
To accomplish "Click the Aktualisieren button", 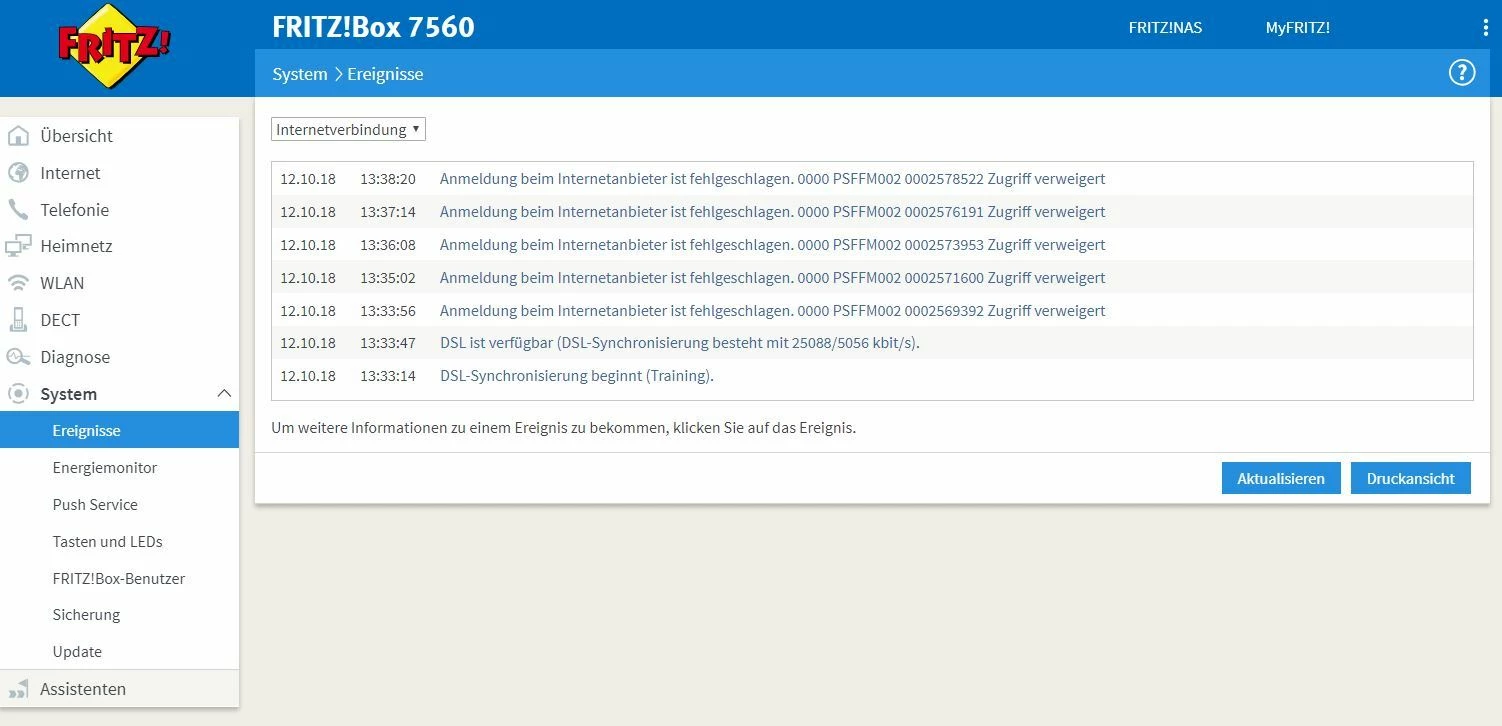I will 1281,478.
